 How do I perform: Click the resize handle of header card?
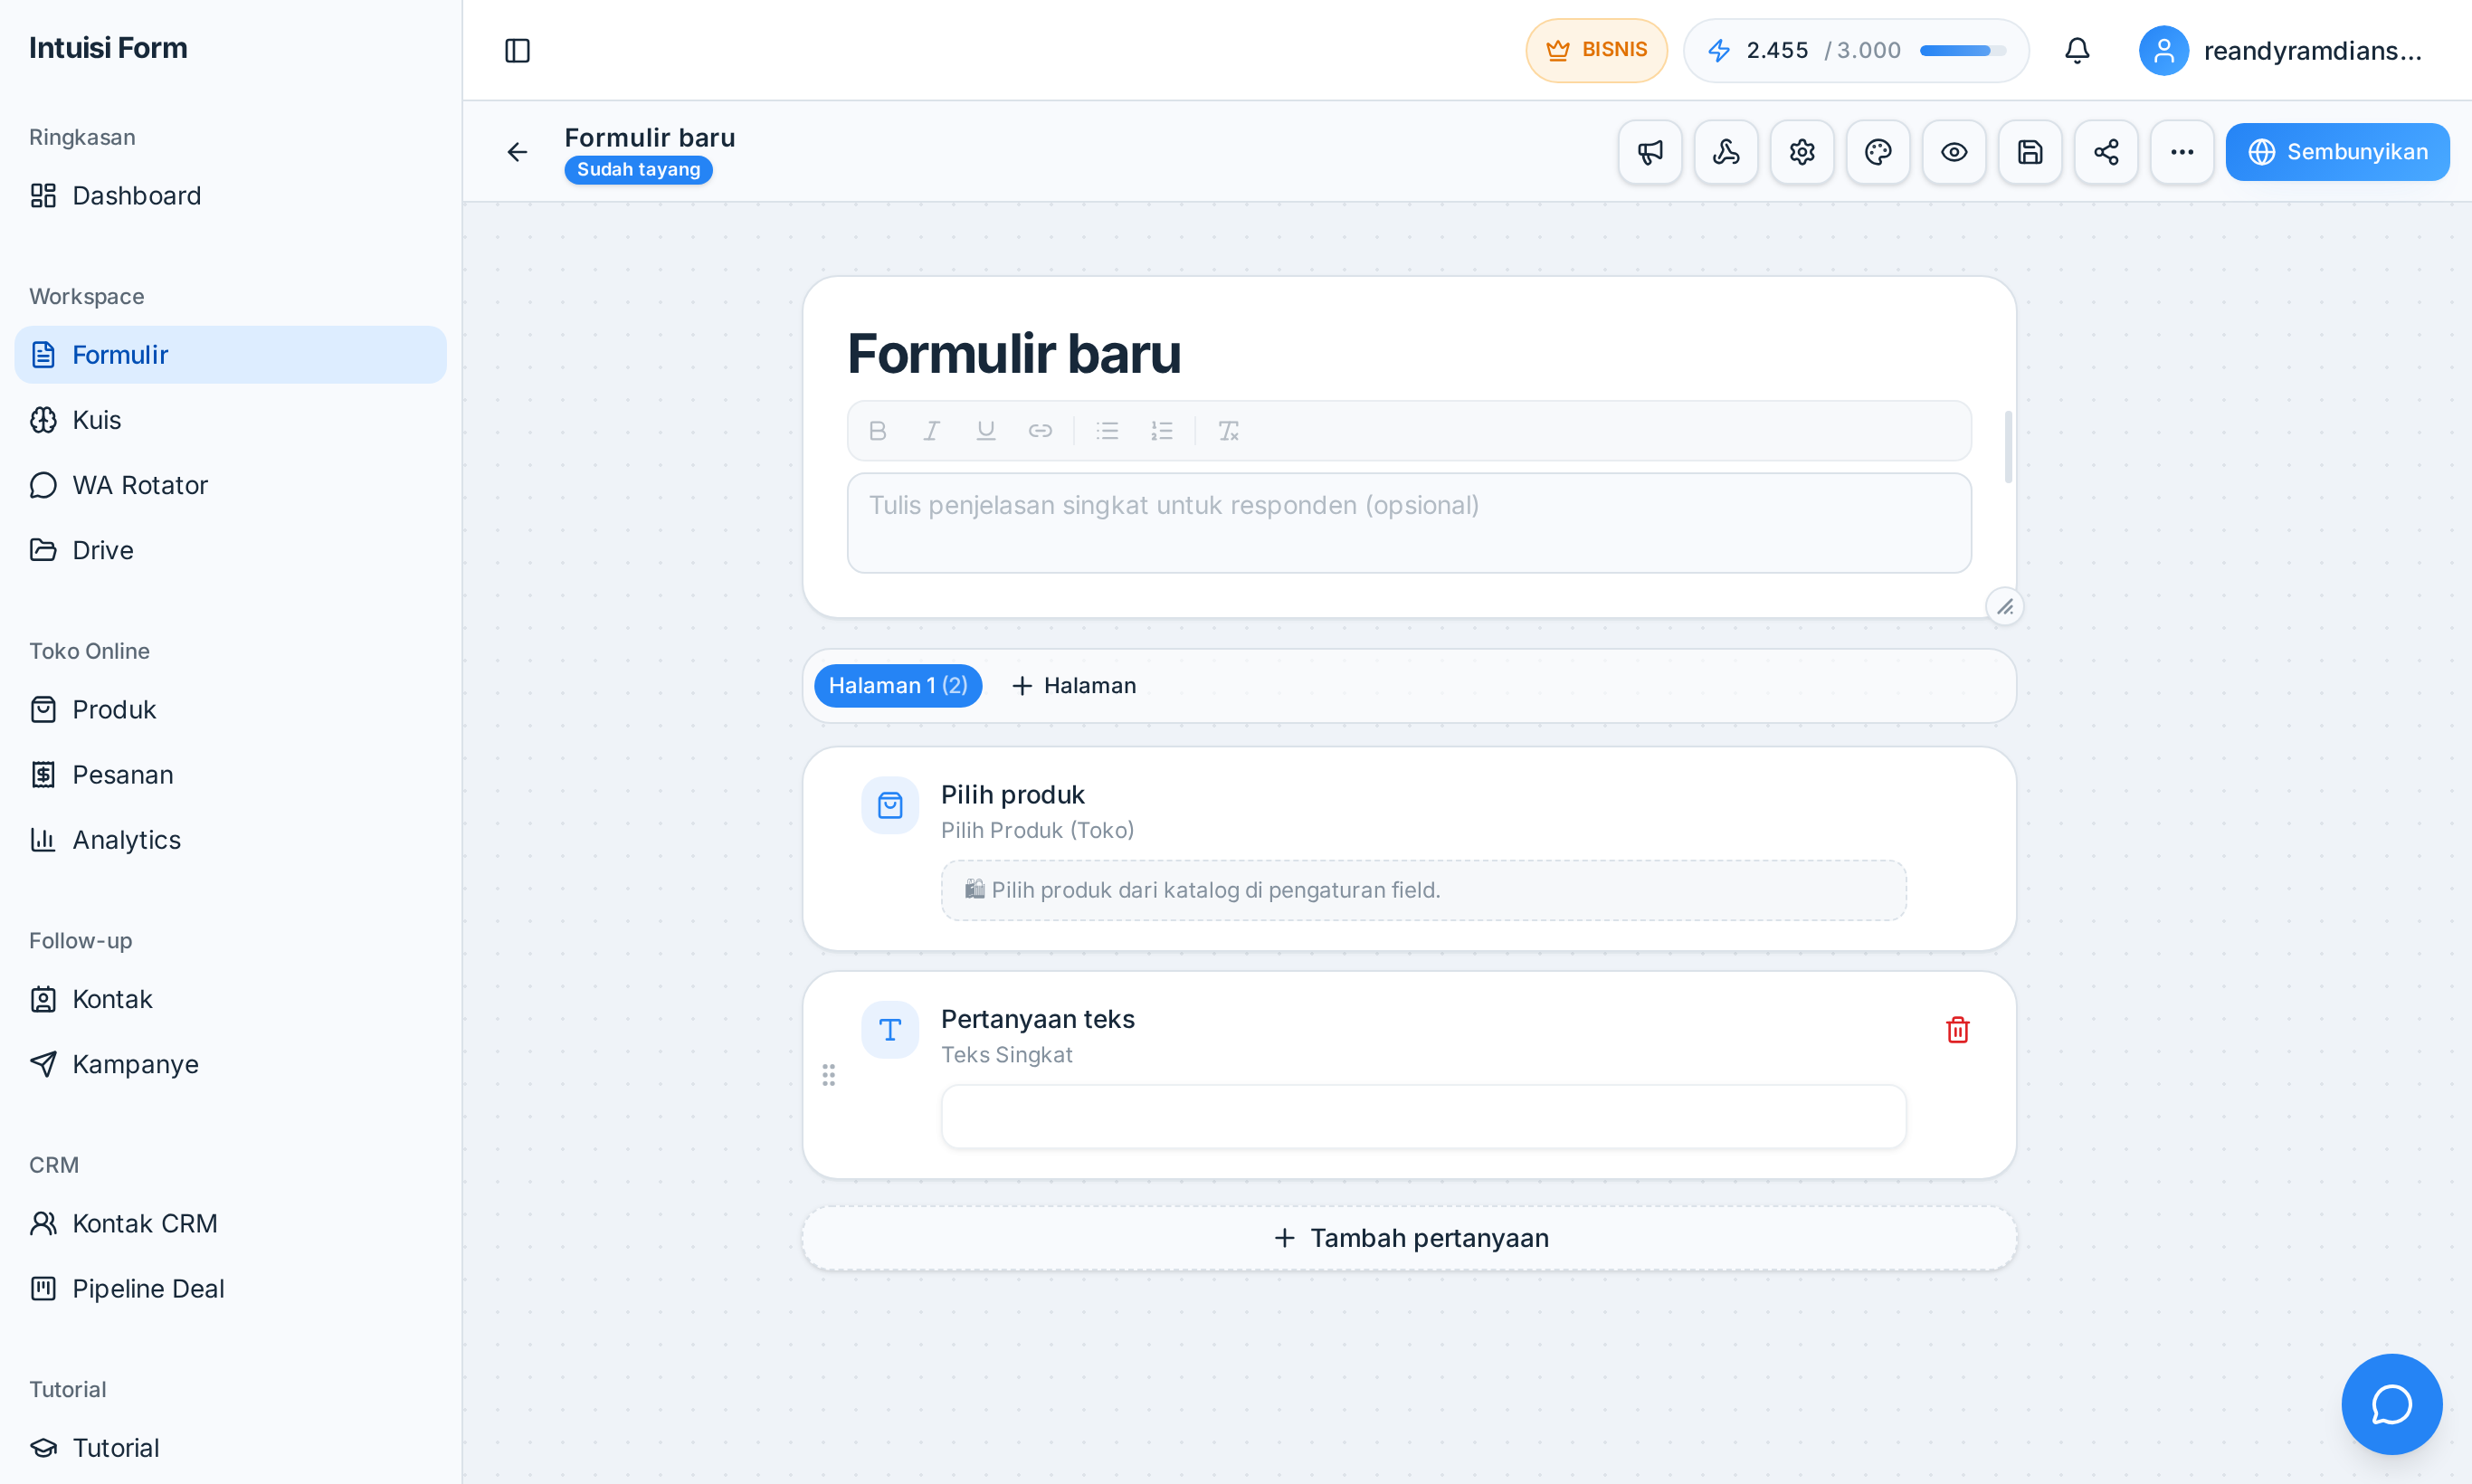(2005, 607)
